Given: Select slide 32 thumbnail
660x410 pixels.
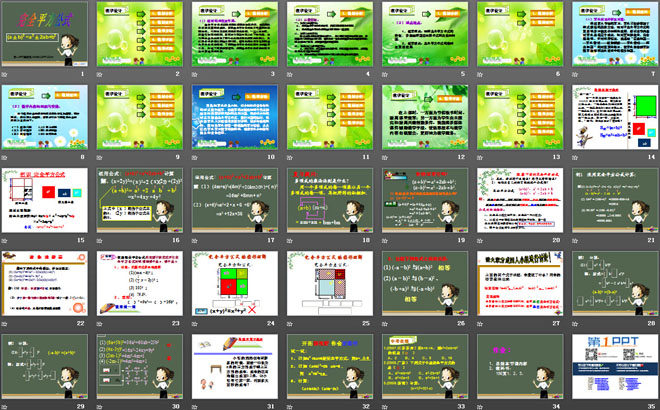Looking at the screenshot, I should click(x=330, y=366).
